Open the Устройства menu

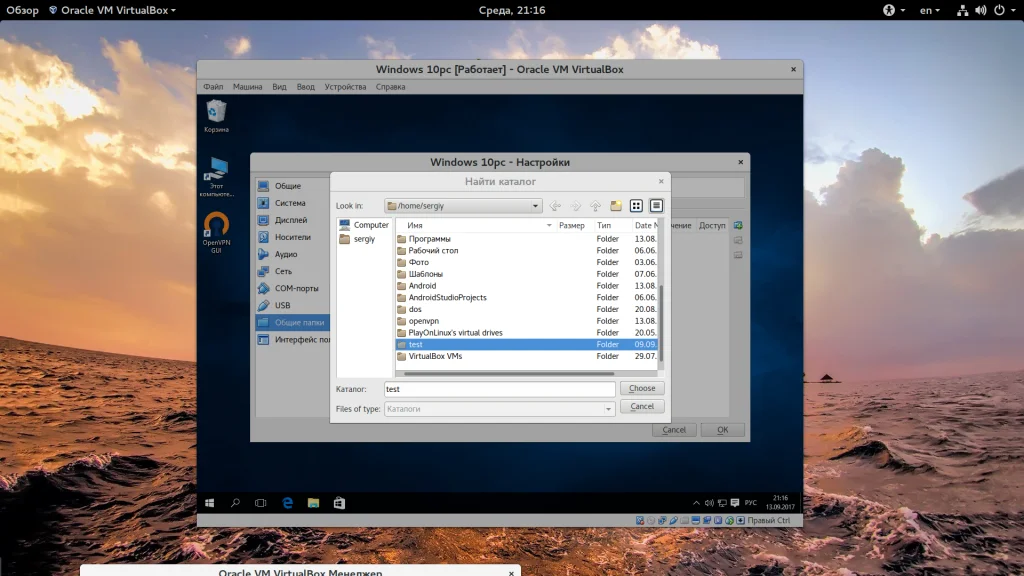tap(345, 87)
